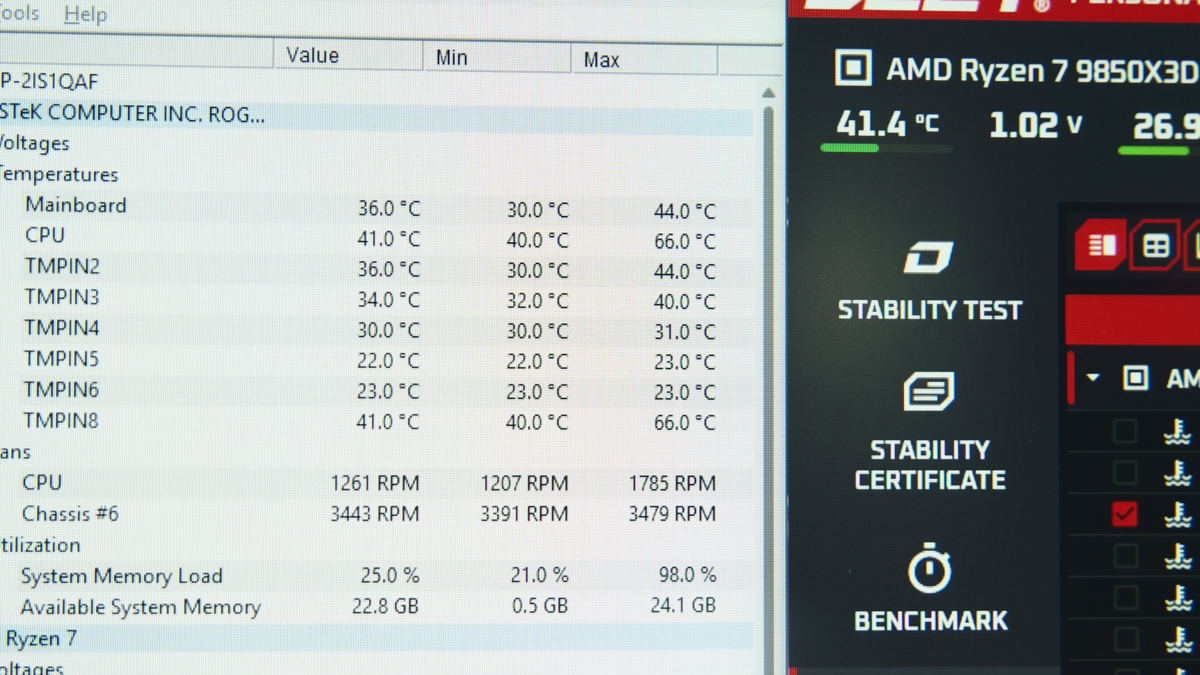Click the temperature icon beside the checked checkbox
This screenshot has height=675, width=1200.
1179,515
